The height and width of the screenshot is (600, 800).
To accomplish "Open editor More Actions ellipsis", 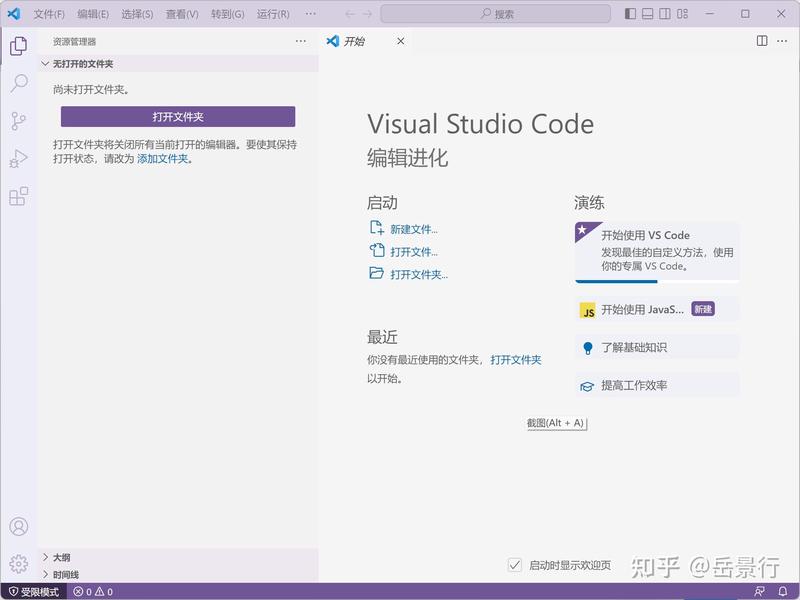I will (x=782, y=41).
